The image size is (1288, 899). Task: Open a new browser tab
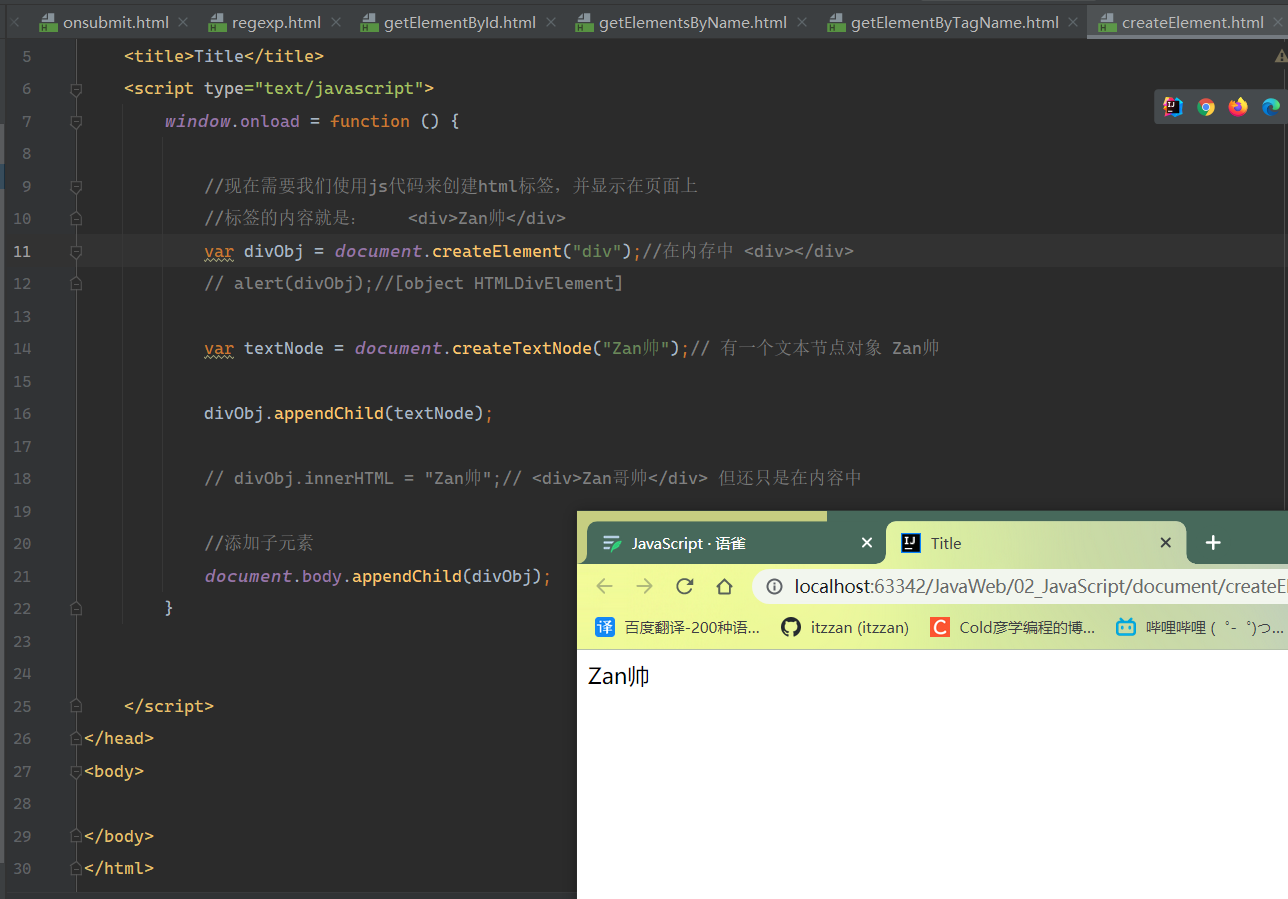click(x=1213, y=542)
